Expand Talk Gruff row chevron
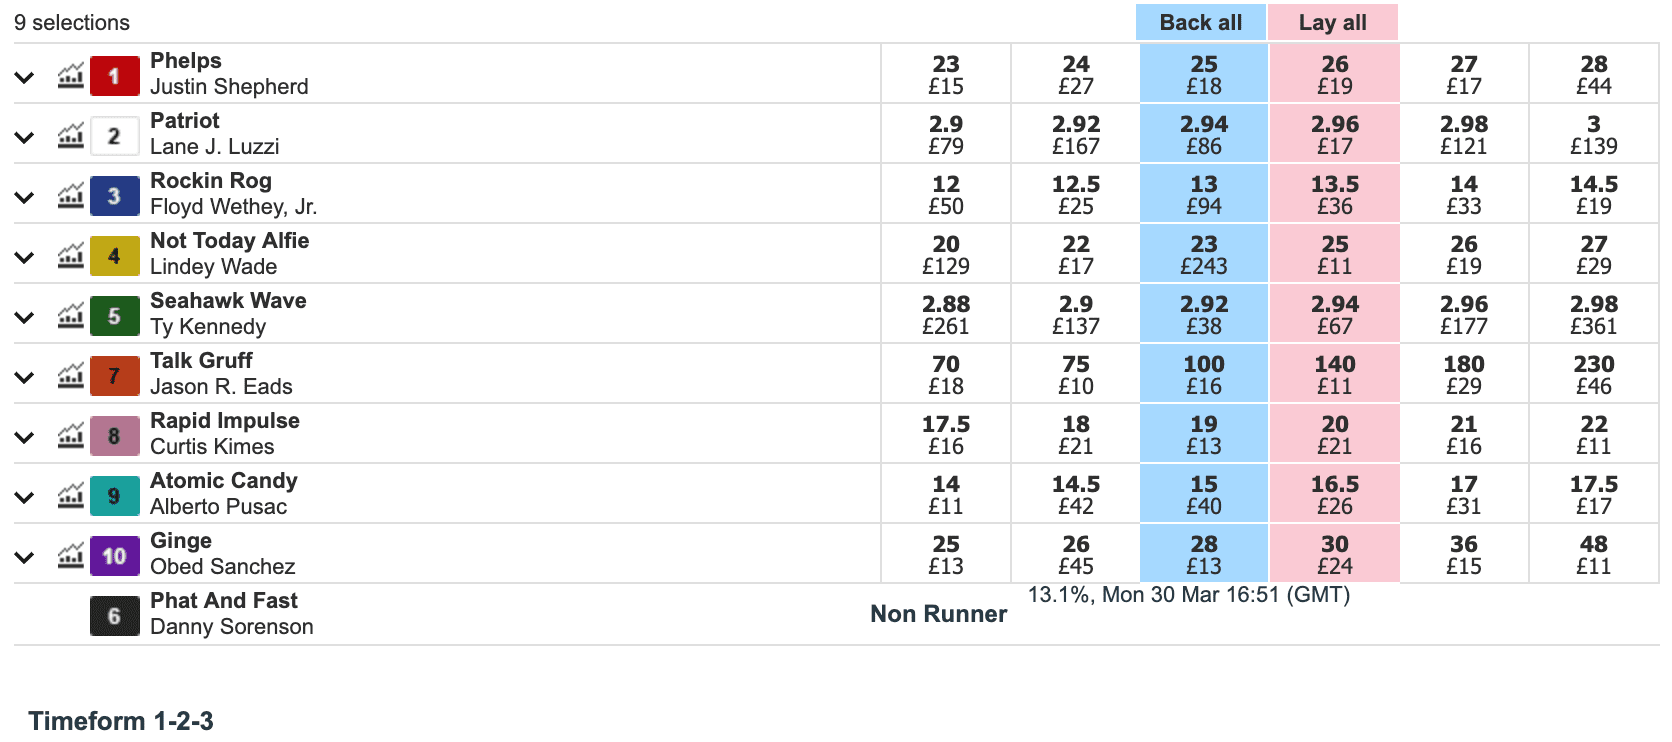 point(25,377)
